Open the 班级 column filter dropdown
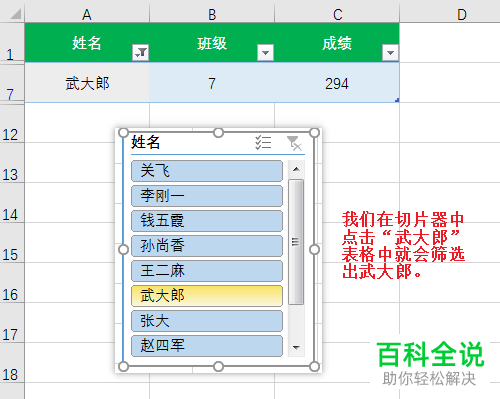Screen dimensions: 500x399 [x=265, y=53]
